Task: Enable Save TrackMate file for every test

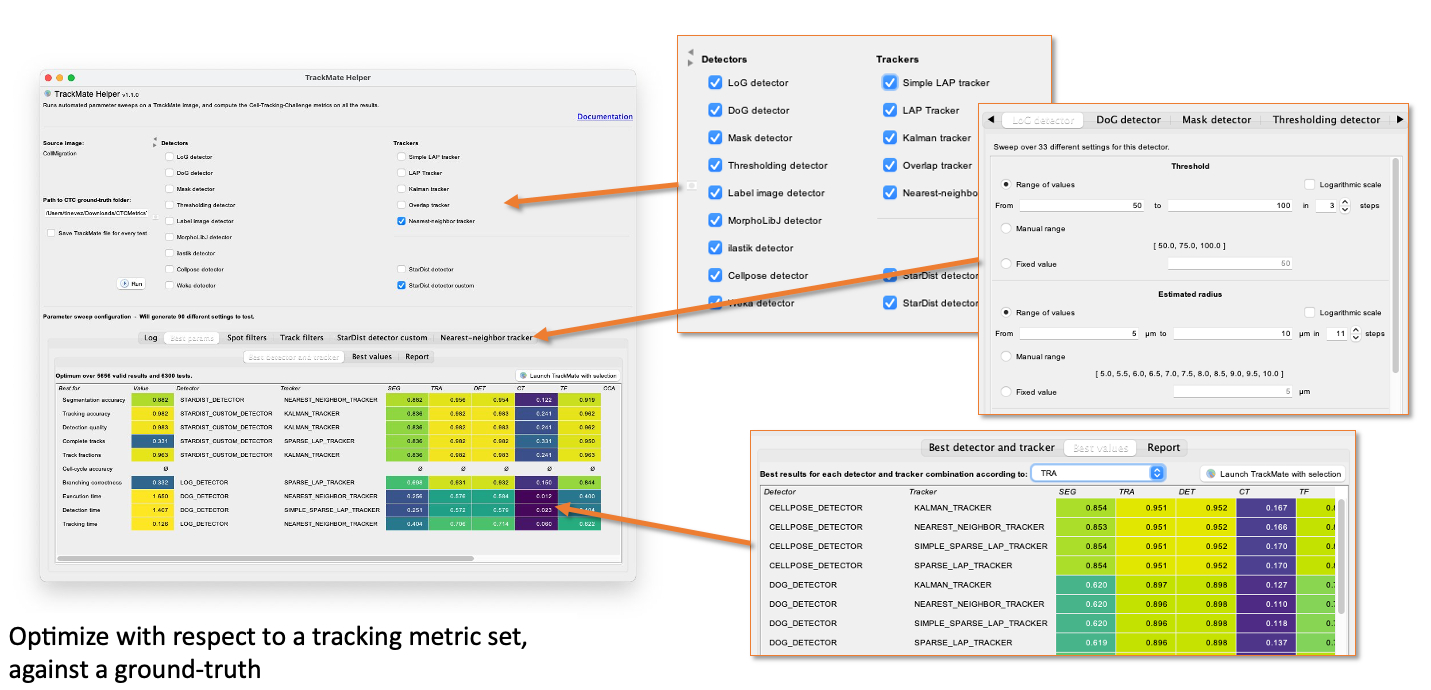Action: pos(51,233)
